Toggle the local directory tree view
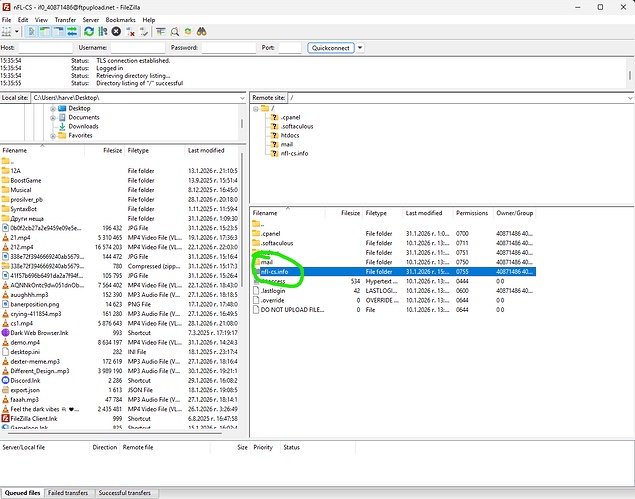 45,32
